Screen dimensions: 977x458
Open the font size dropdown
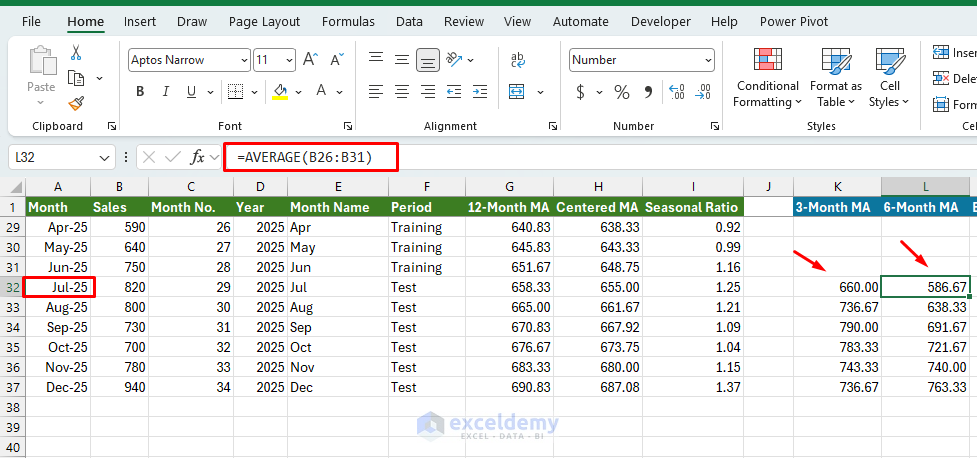[x=289, y=60]
